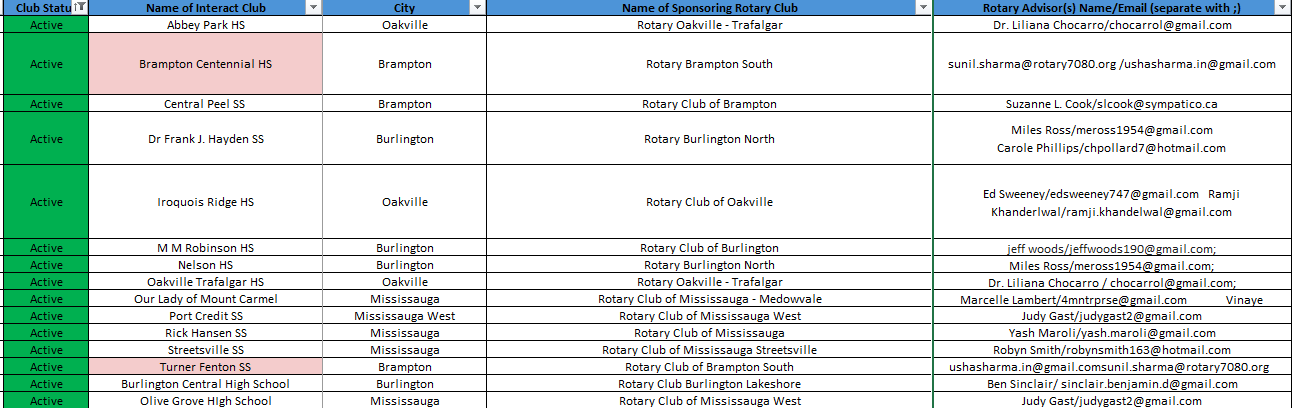Image resolution: width=1292 pixels, height=408 pixels.
Task: Select the pink Brampton Centennial HS cell
Action: [x=205, y=64]
